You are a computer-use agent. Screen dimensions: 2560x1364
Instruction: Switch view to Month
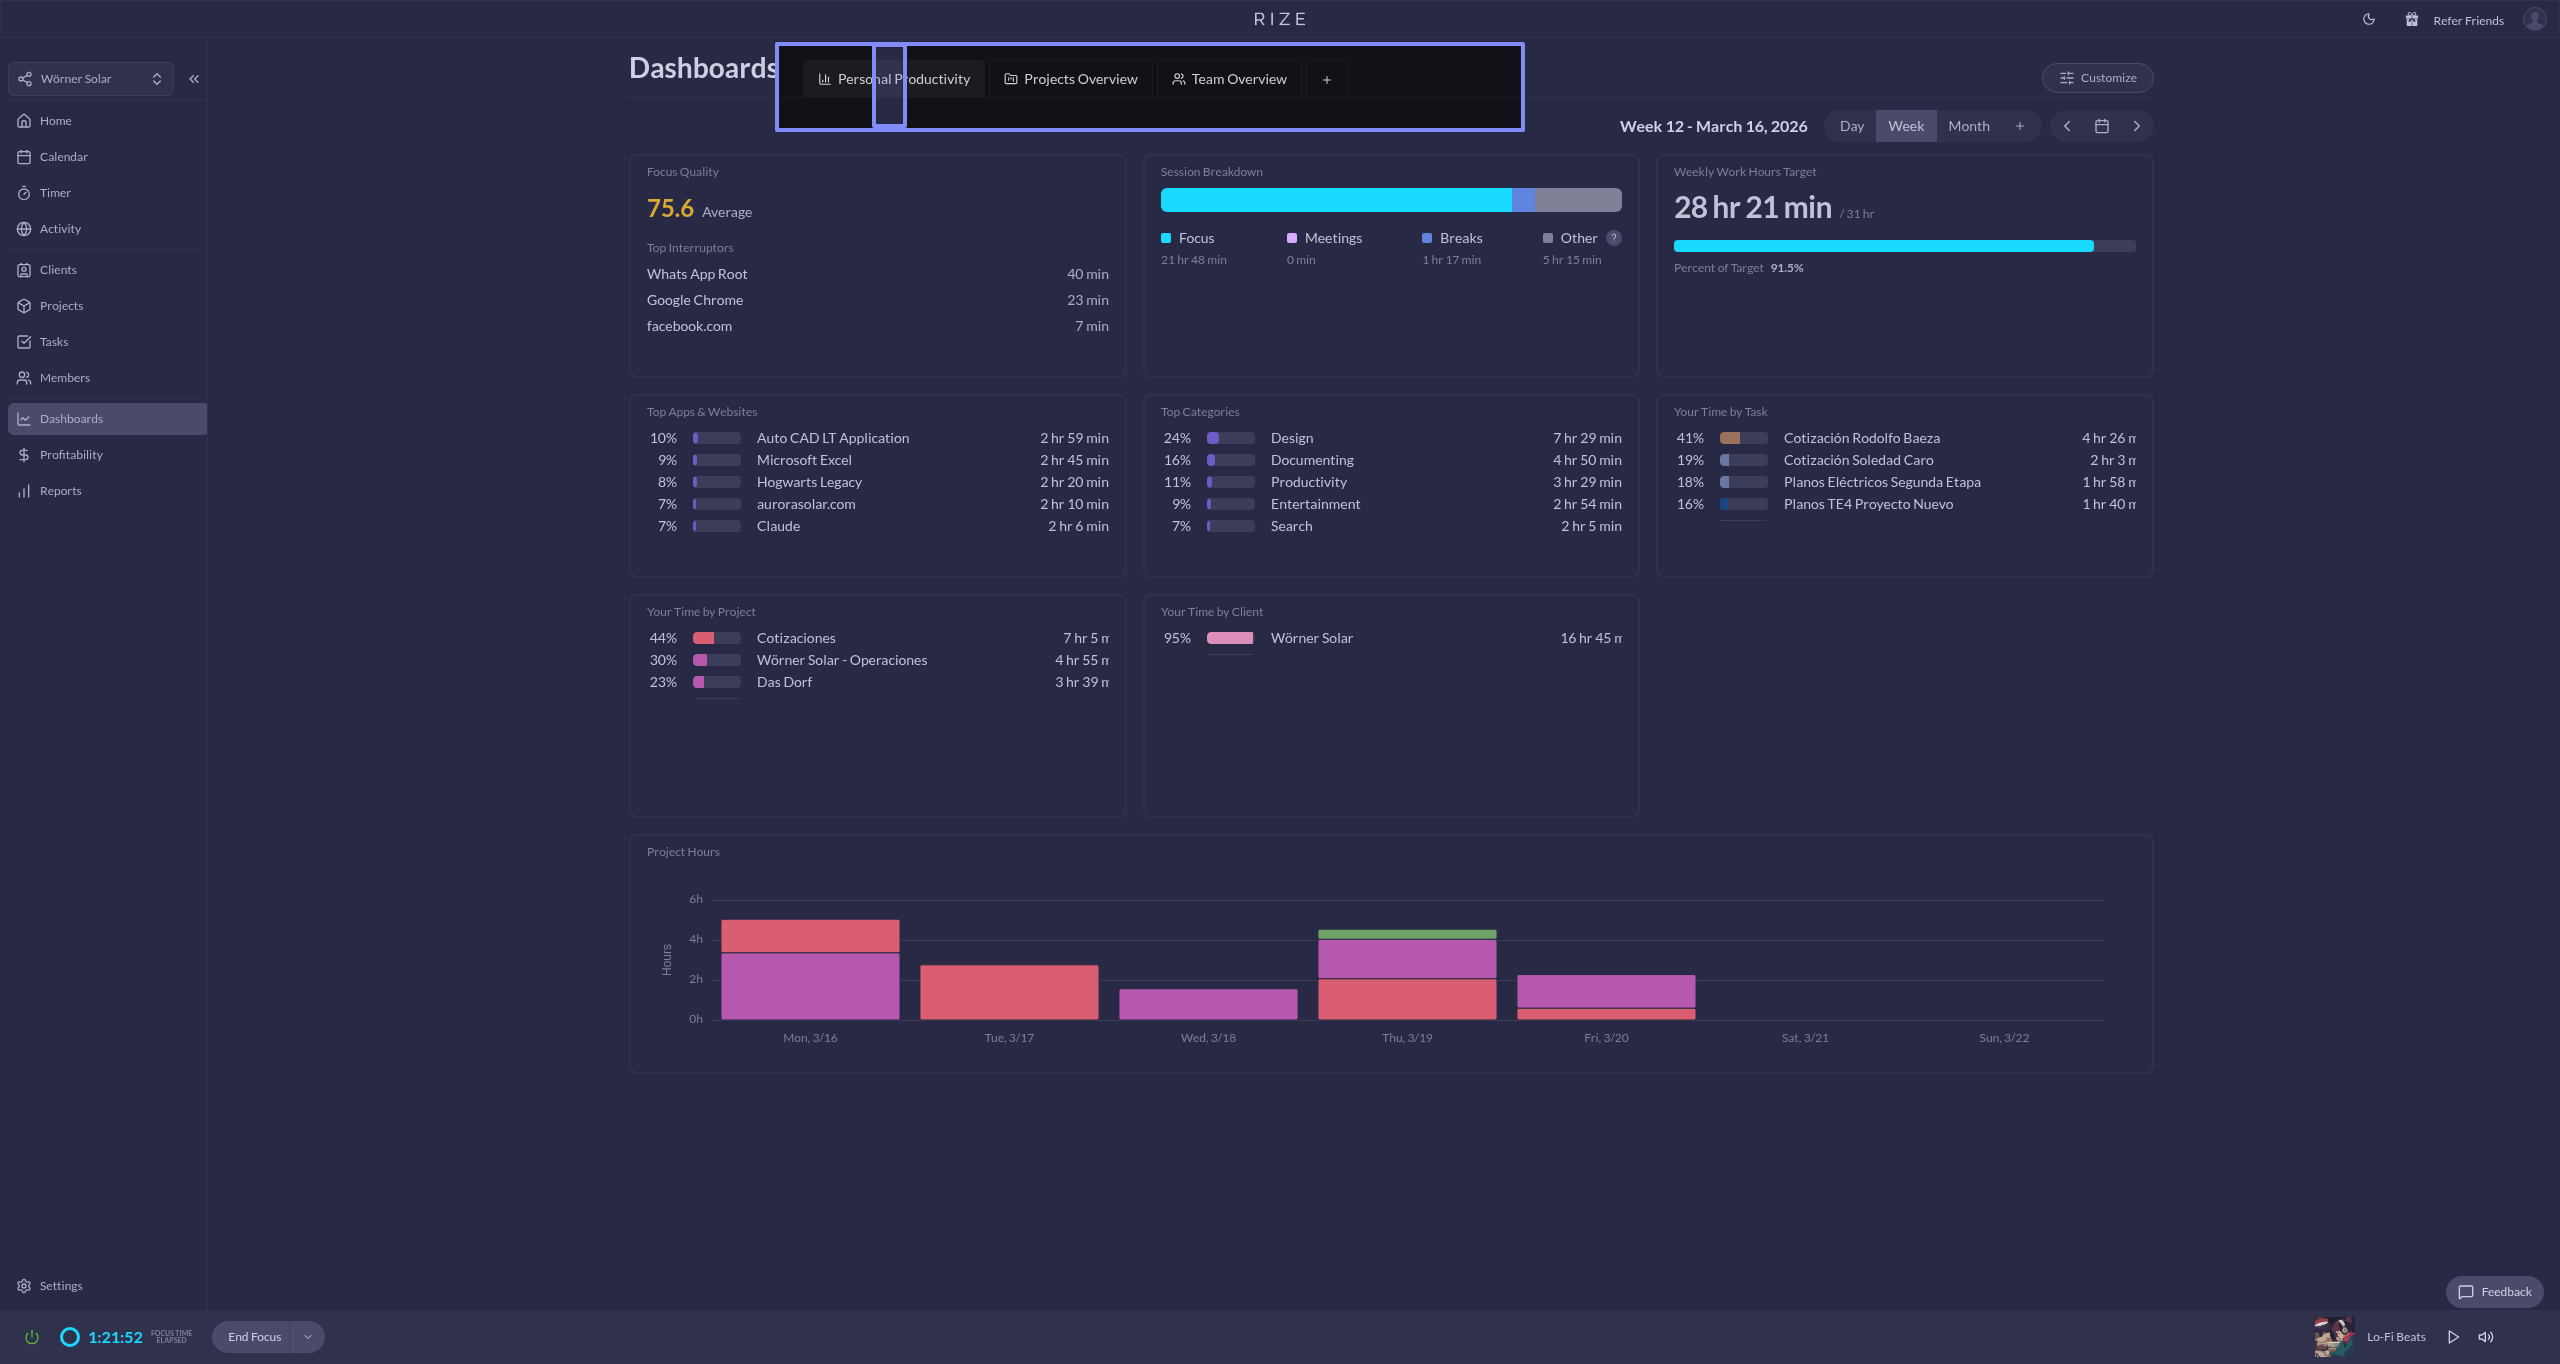pyautogui.click(x=1968, y=126)
